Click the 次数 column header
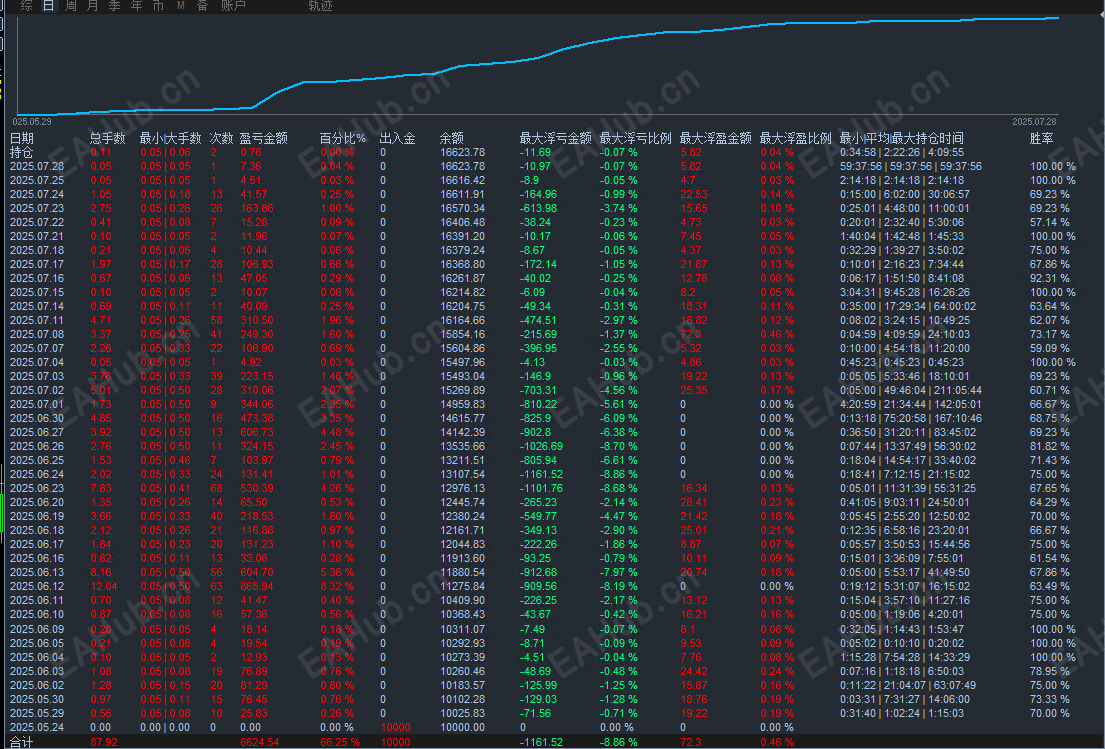 pos(221,138)
